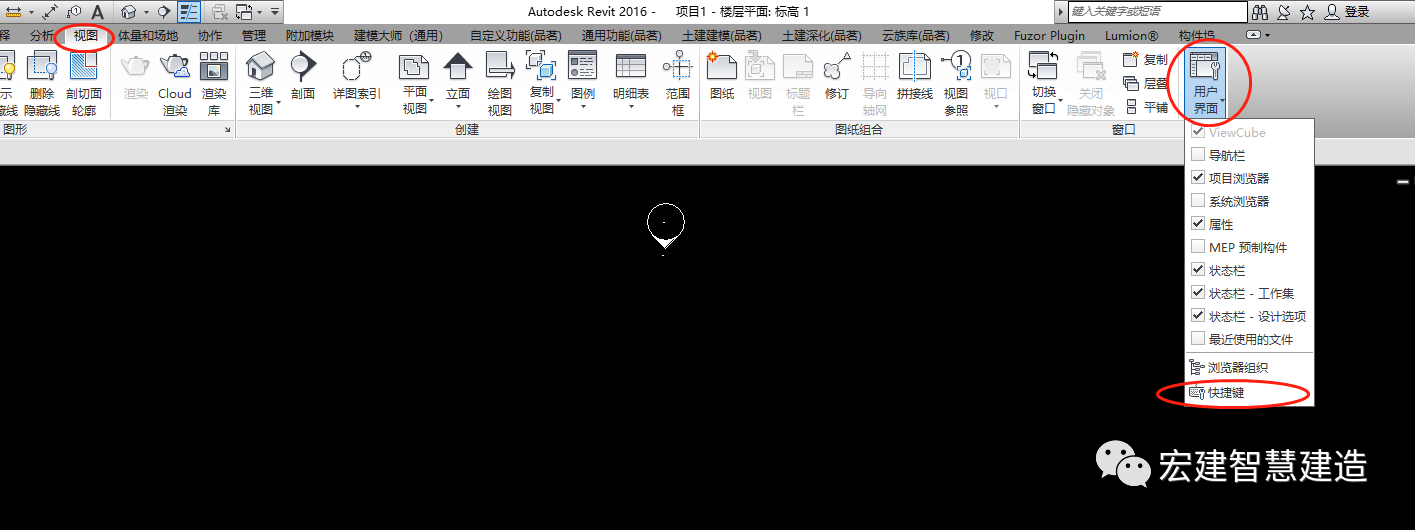
Task: Select the Matchline (拼接线) tool
Action: pyautogui.click(x=914, y=76)
